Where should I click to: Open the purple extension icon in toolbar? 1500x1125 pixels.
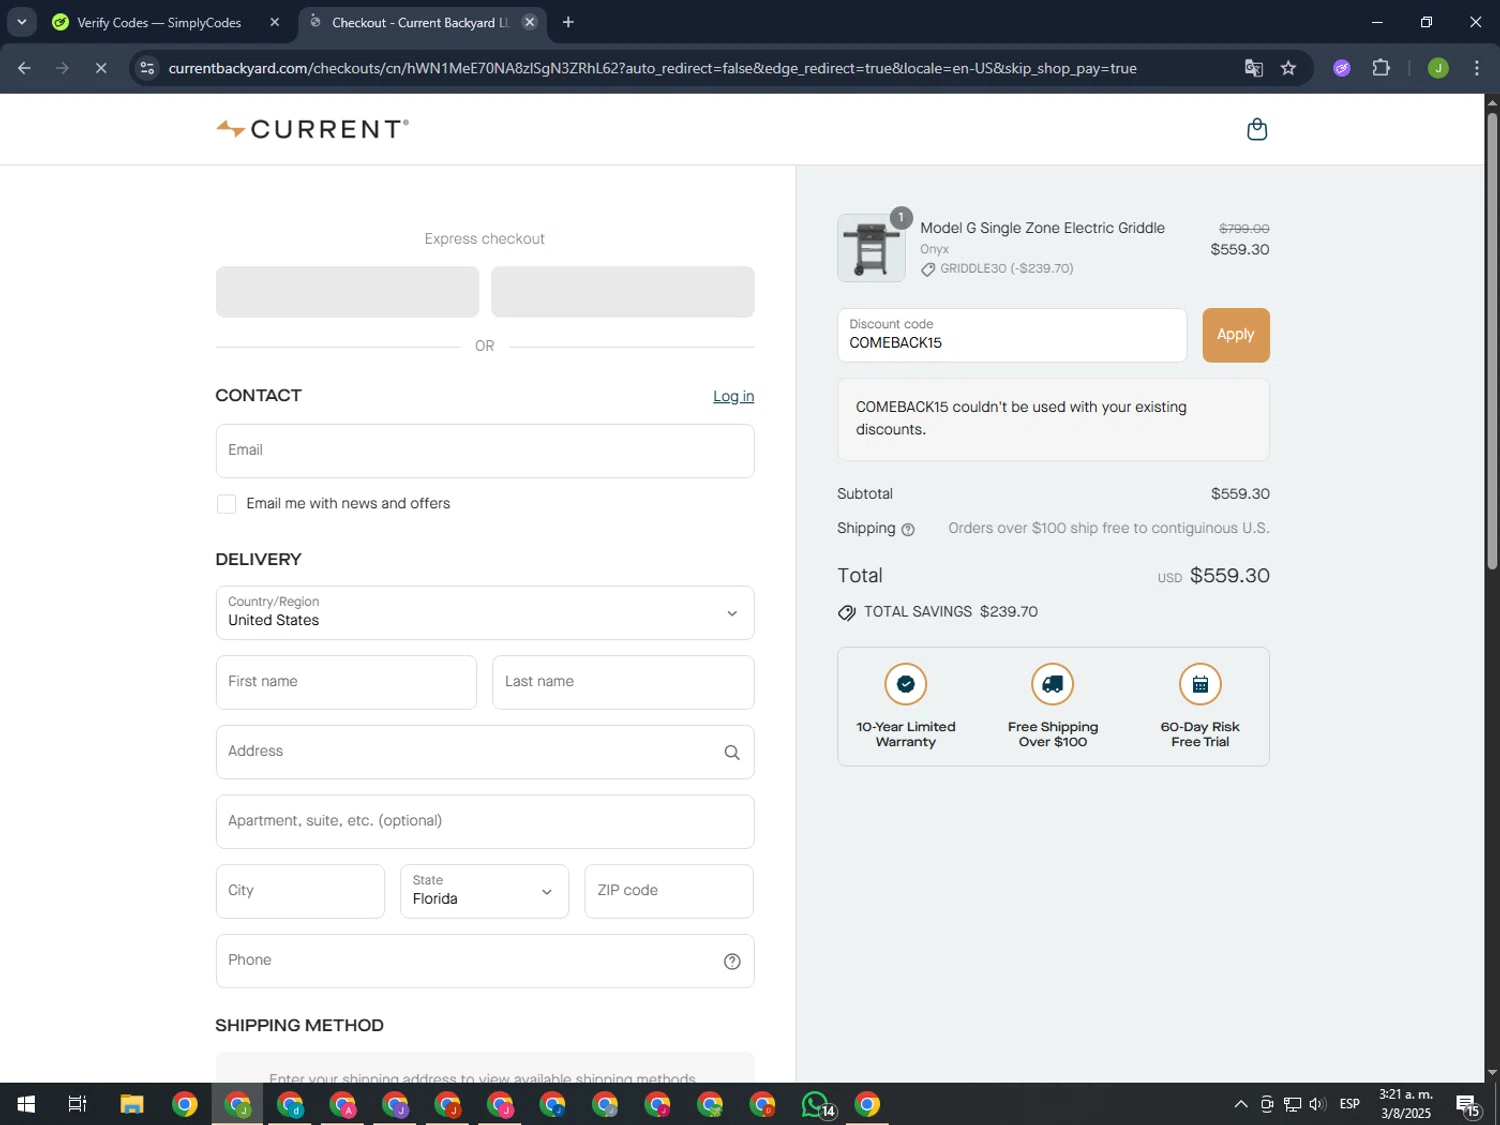[1342, 68]
